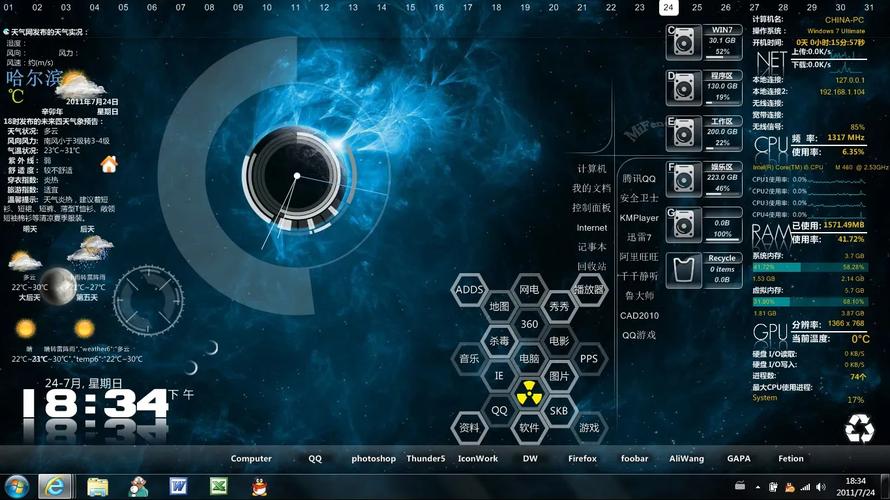Image resolution: width=890 pixels, height=500 pixels.
Task: Click the analog clock widget center
Action: pos(296,176)
